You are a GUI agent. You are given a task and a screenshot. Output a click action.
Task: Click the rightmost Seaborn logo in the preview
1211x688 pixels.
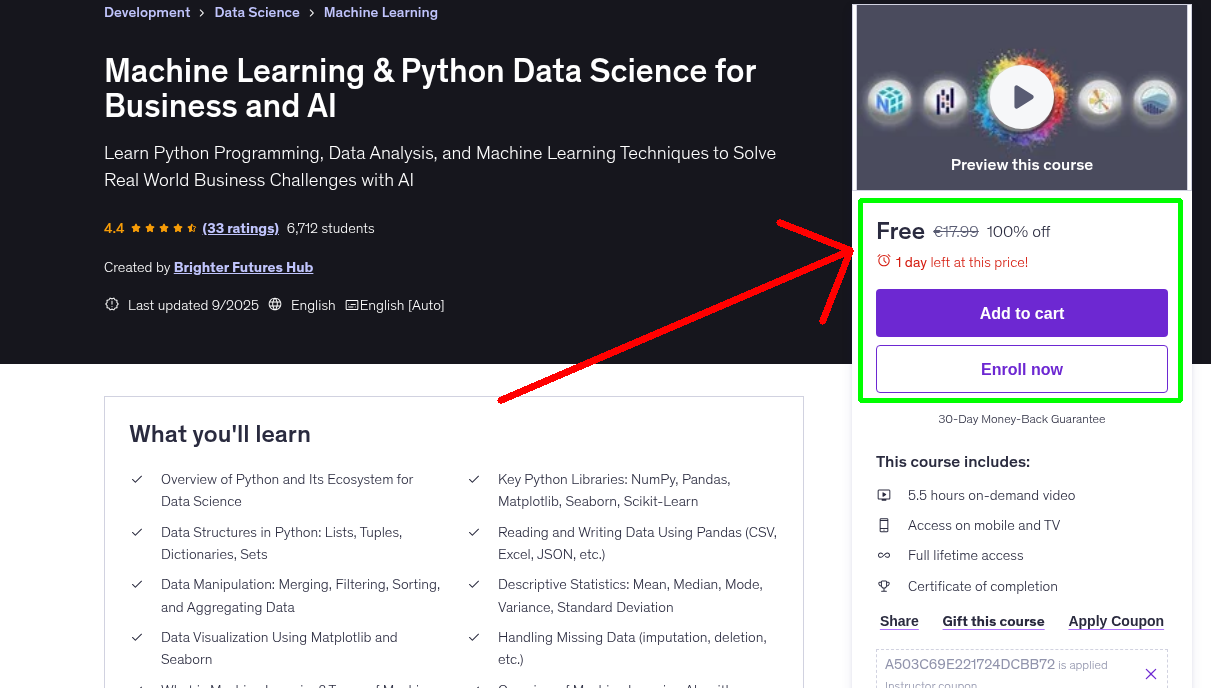coord(1155,100)
